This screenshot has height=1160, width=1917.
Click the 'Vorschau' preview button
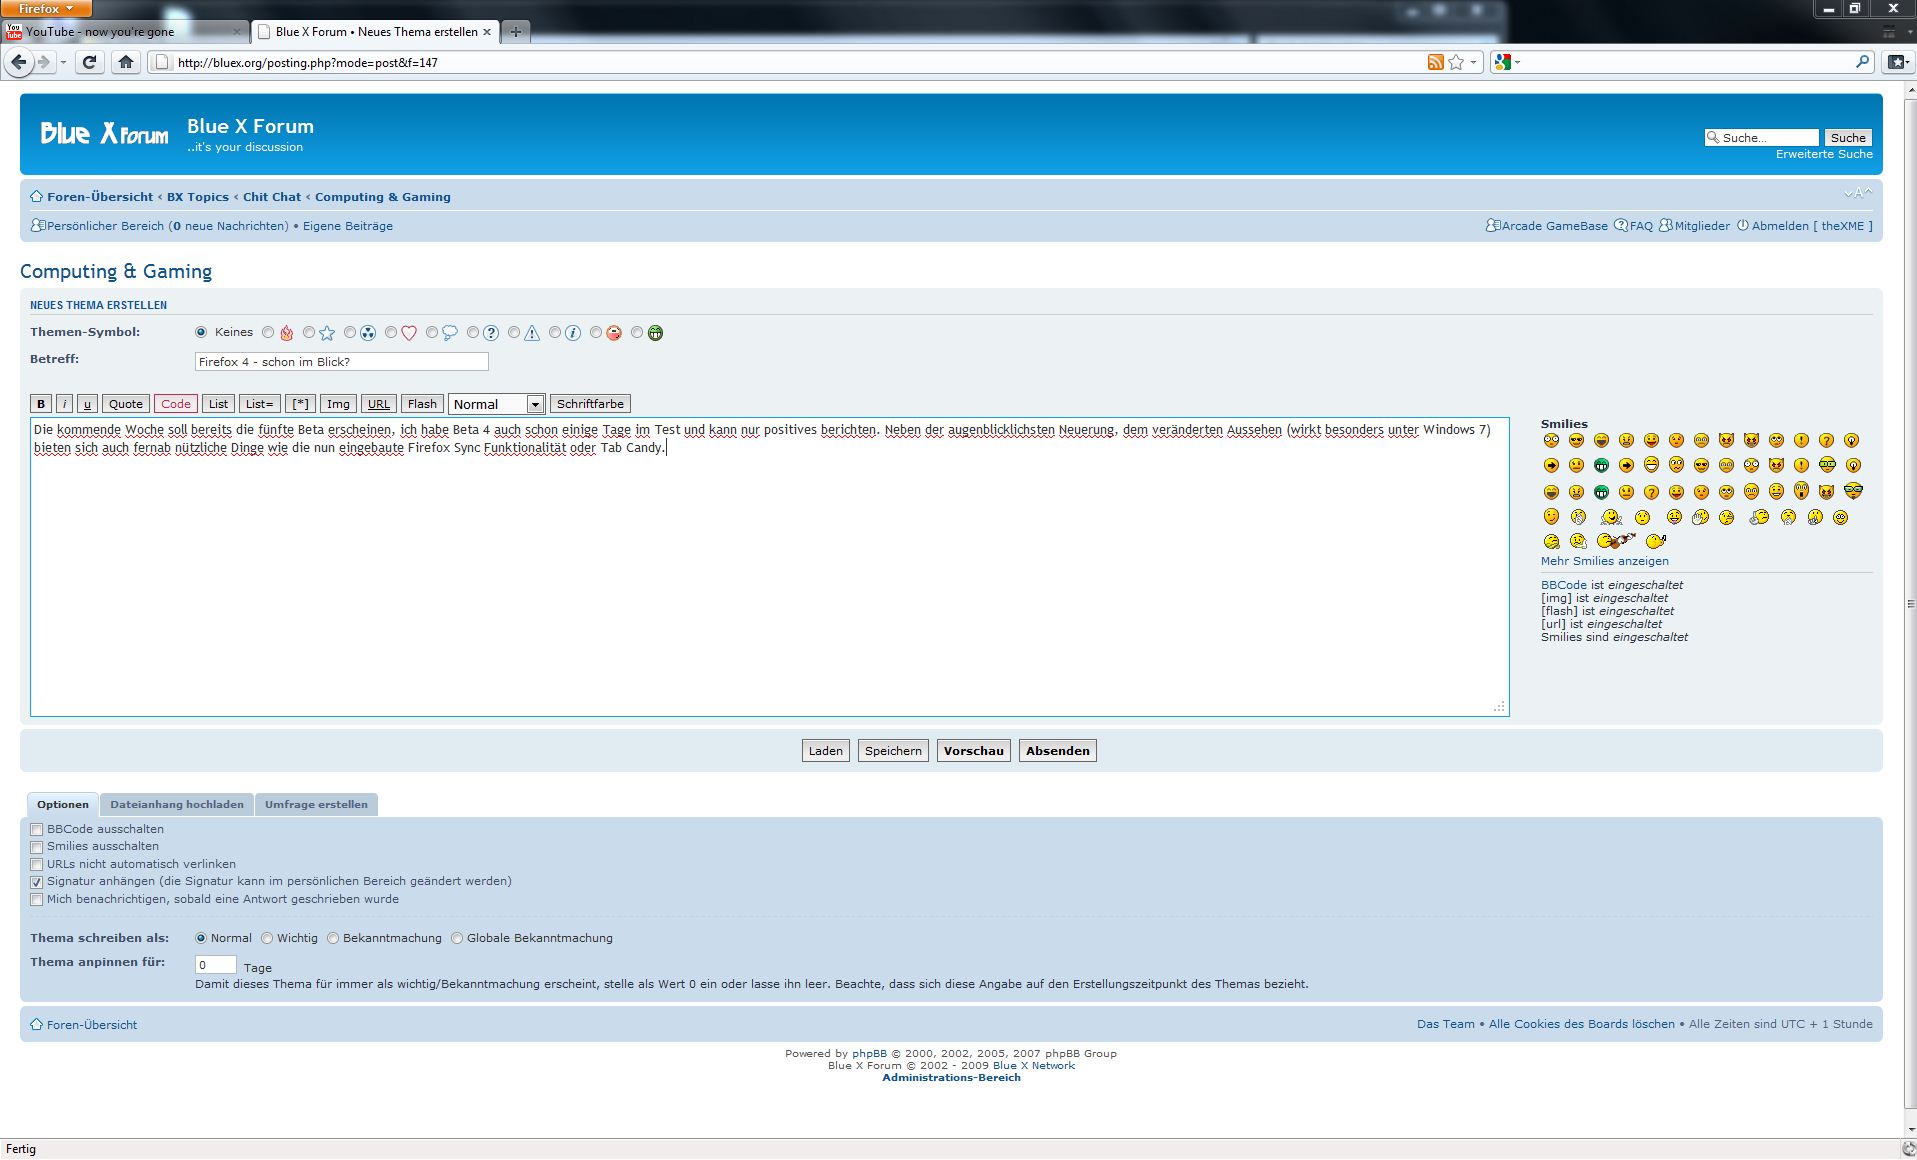coord(973,751)
